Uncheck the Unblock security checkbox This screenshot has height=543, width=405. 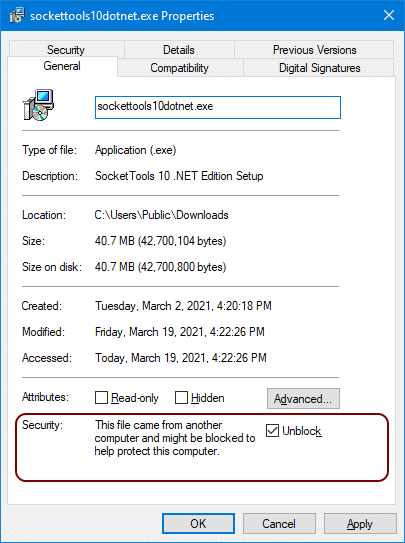(272, 431)
